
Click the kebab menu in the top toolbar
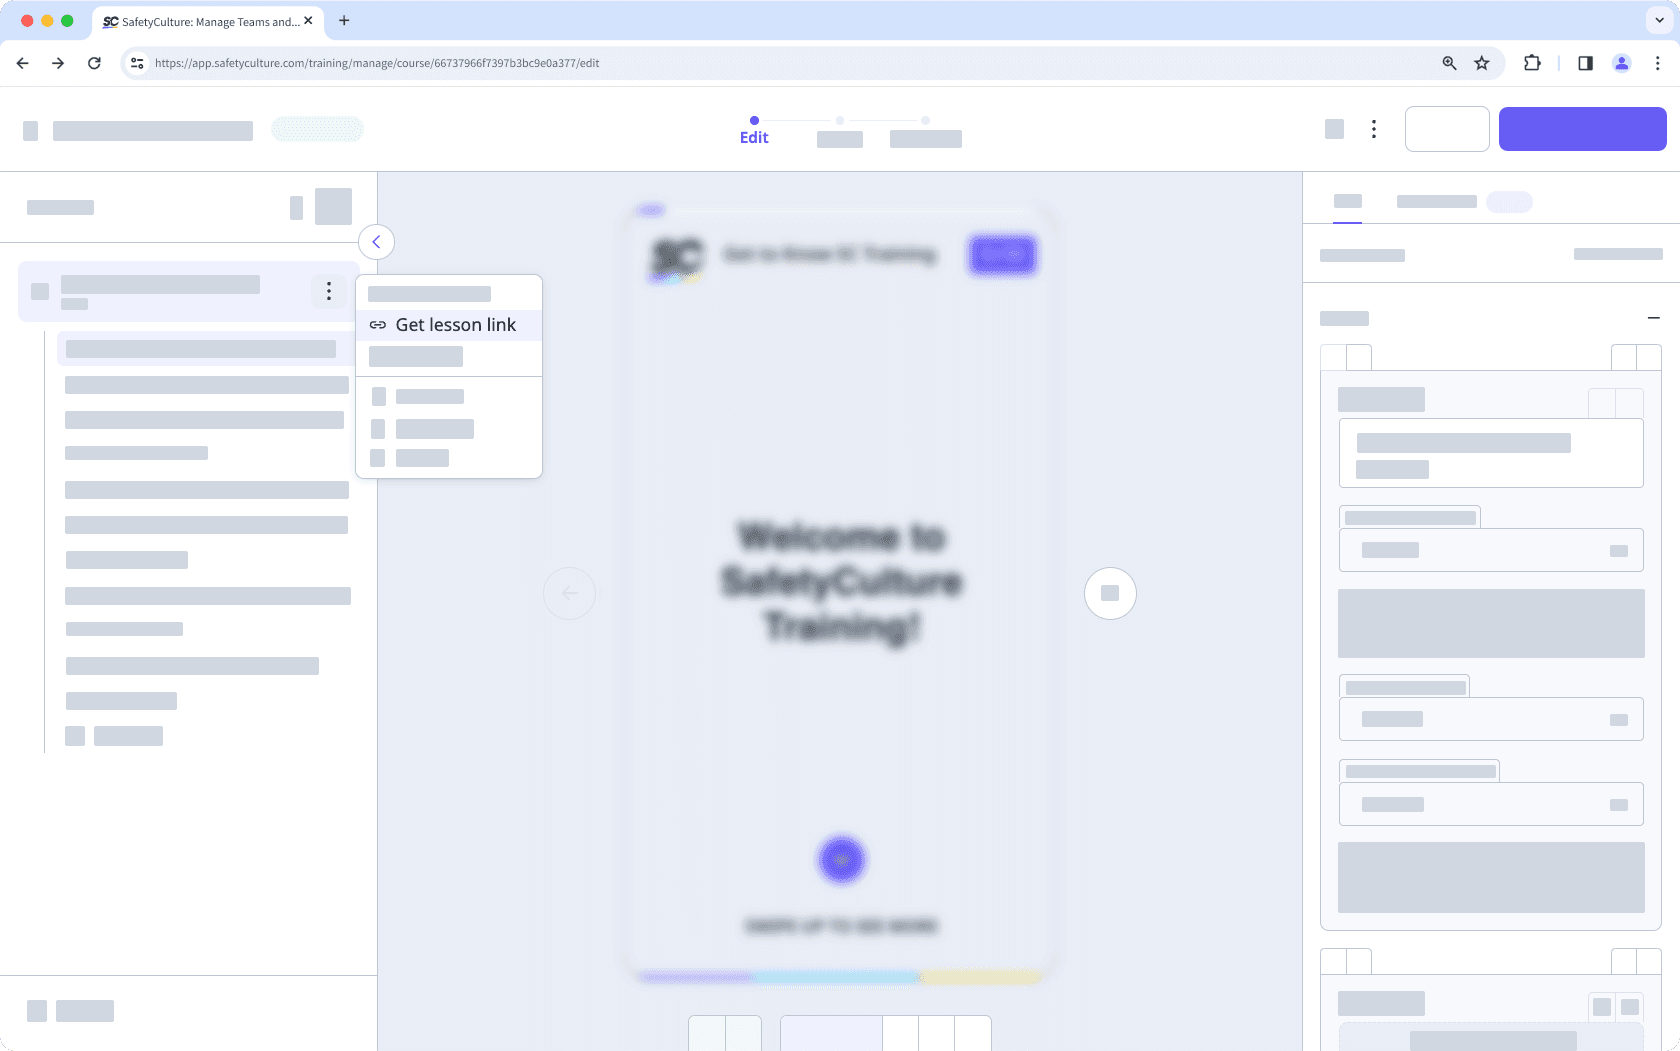(1374, 129)
